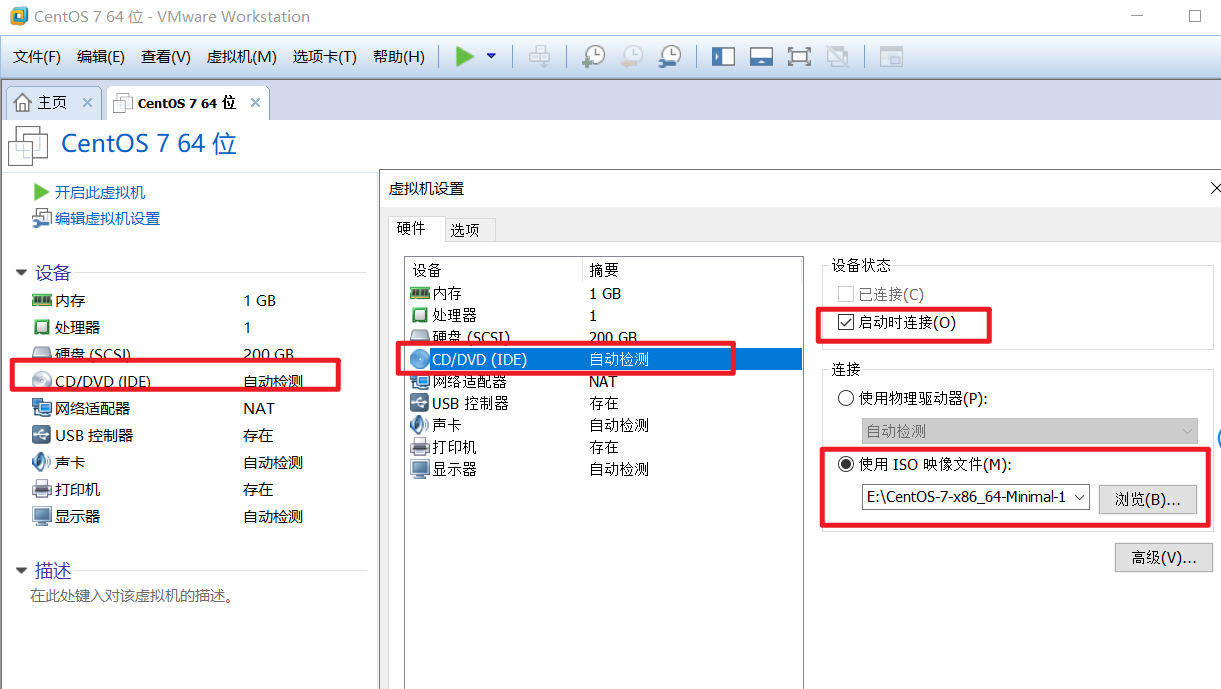Screen dimensions: 1221x689
Task: Toggle the 启动时连接(O) checkbox
Action: [846, 323]
